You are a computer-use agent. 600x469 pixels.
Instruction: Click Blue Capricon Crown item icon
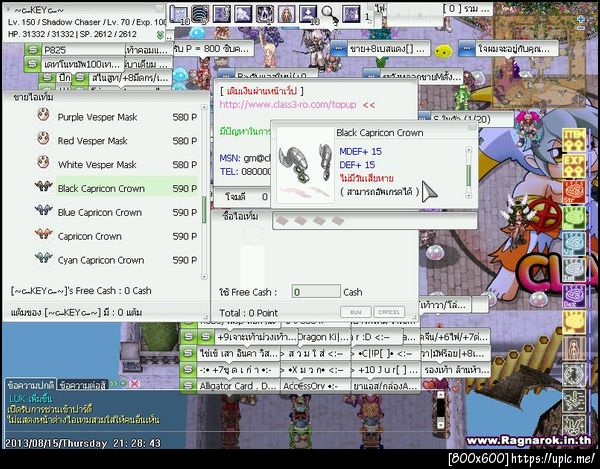pos(43,210)
